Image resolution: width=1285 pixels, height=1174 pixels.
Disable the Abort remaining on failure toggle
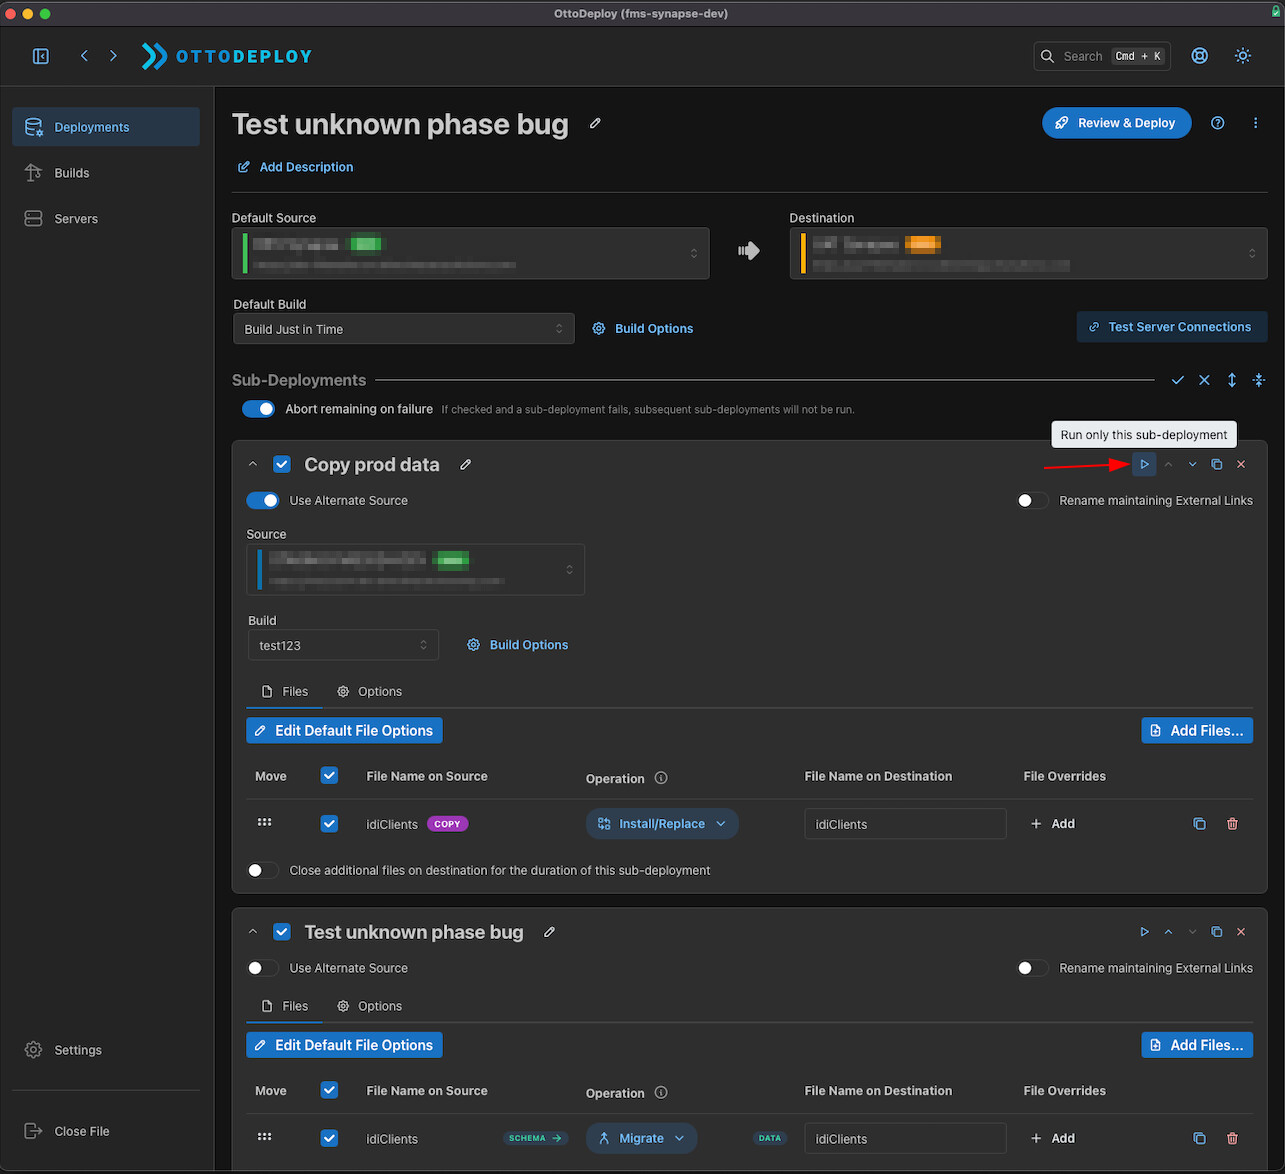click(259, 409)
